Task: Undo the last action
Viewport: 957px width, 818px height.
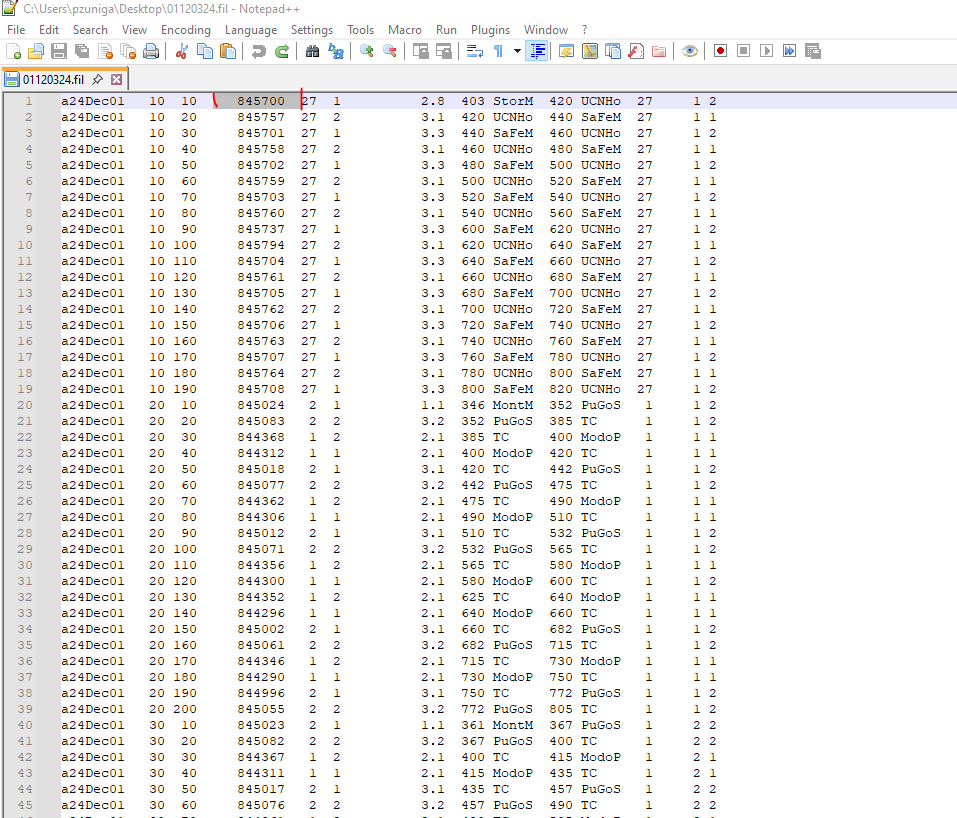Action: pyautogui.click(x=259, y=51)
